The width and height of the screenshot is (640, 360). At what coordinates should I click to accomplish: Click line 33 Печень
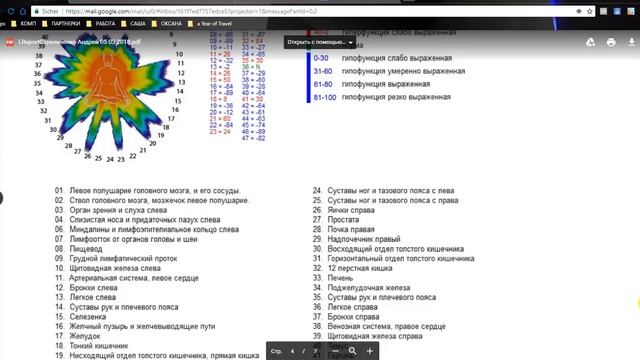(333, 278)
